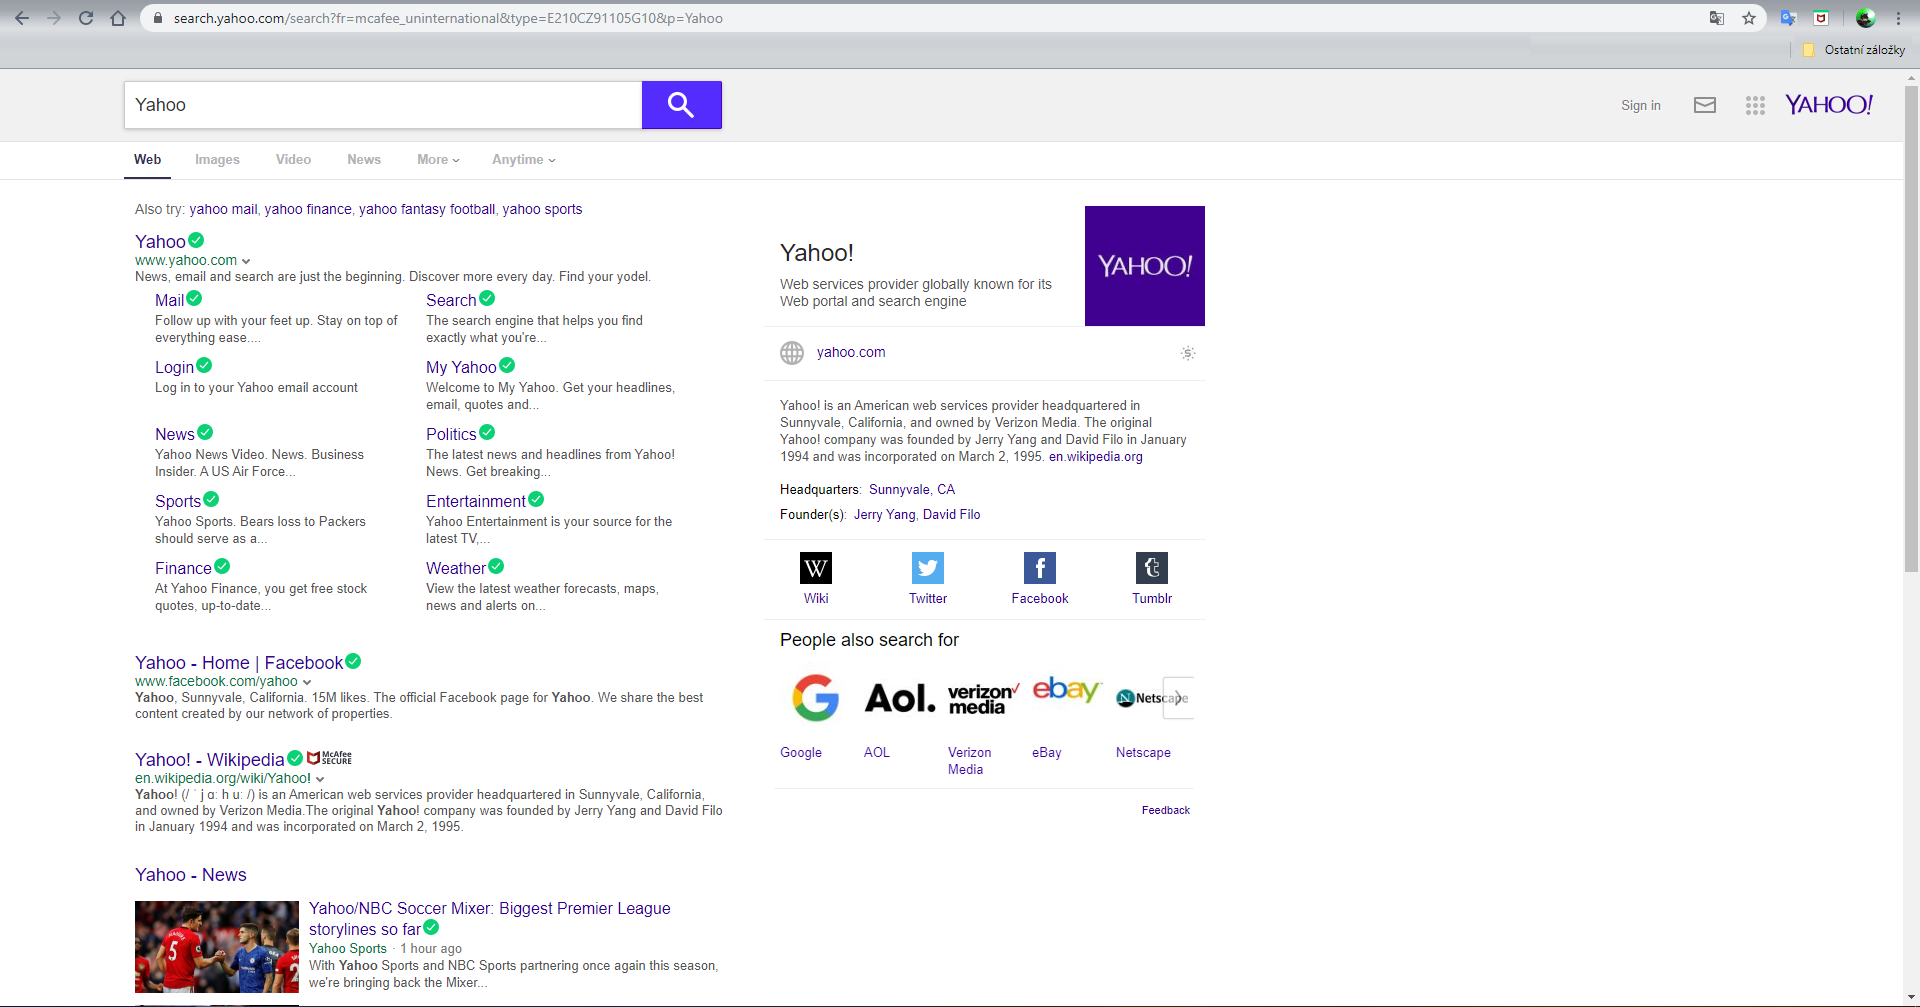This screenshot has width=1920, height=1007.
Task: Click the vertical page scrollbar
Action: tap(1912, 330)
